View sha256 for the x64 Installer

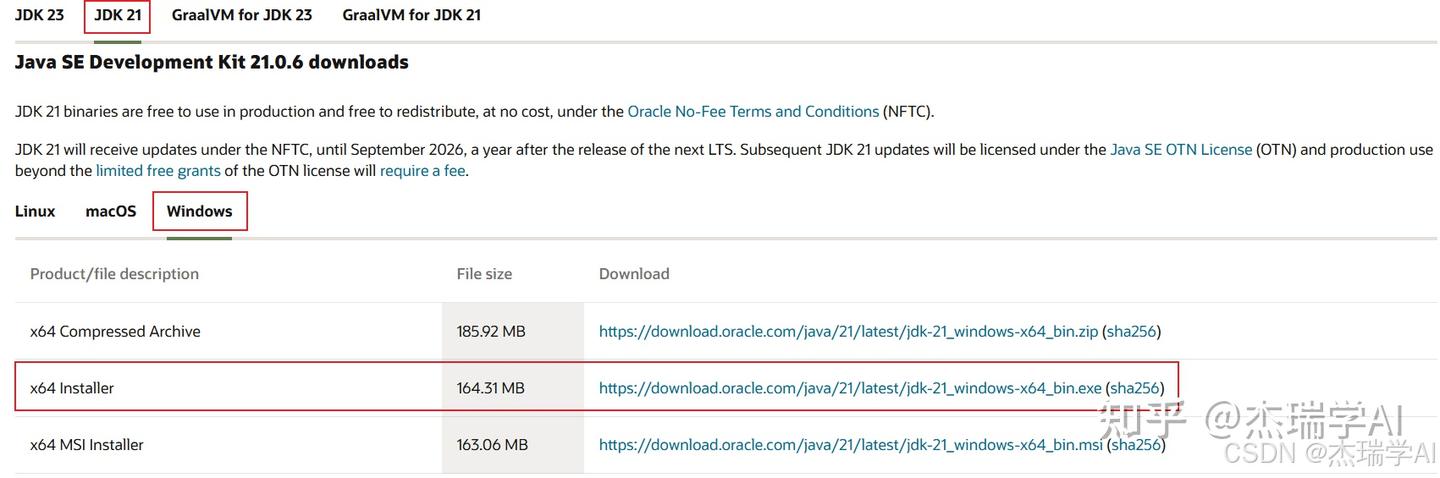pos(1135,388)
